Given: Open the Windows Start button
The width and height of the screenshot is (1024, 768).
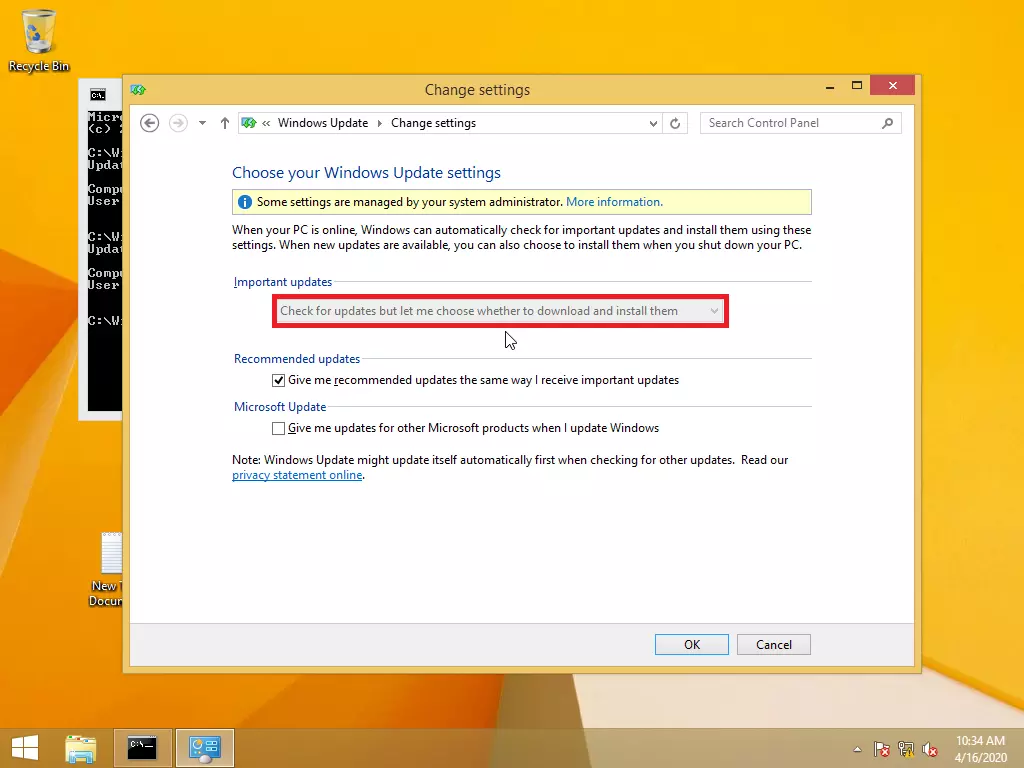Looking at the screenshot, I should tap(25, 748).
